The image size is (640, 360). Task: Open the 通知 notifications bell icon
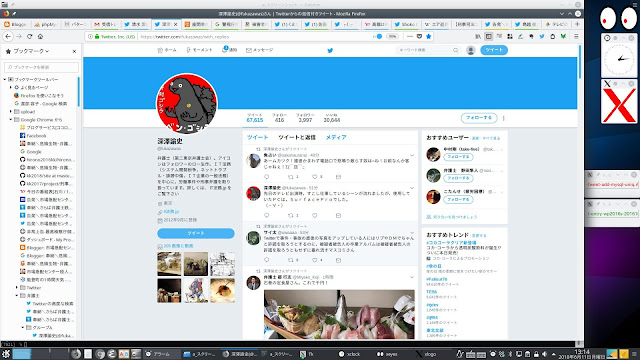tap(225, 49)
